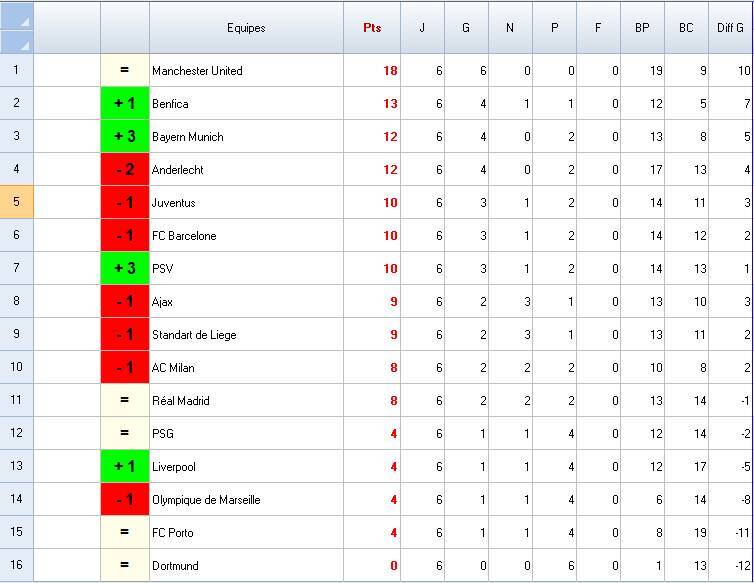This screenshot has height=583, width=754.
Task: Select the Diff G value for FC Porto
Action: 730,533
